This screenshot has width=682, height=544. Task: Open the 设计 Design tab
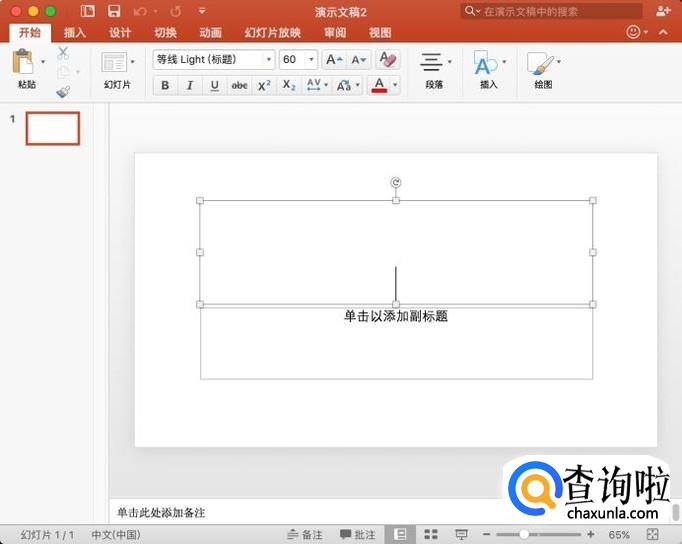(120, 33)
